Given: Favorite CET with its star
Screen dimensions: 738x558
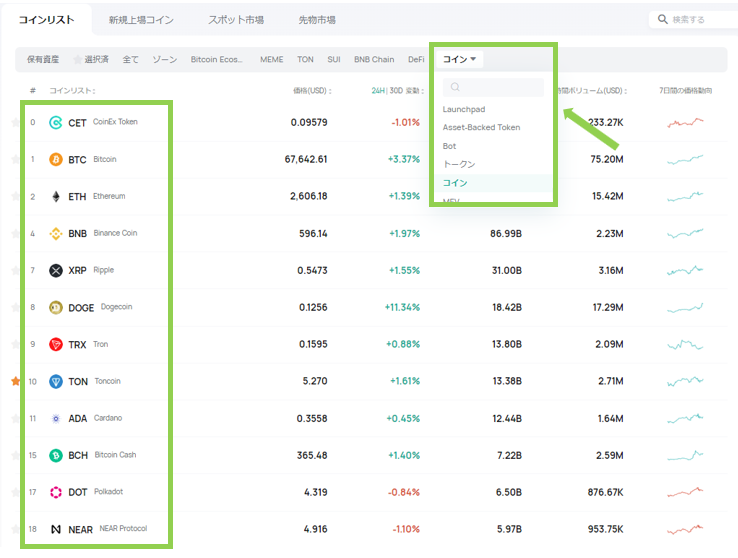Looking at the screenshot, I should tap(16, 122).
